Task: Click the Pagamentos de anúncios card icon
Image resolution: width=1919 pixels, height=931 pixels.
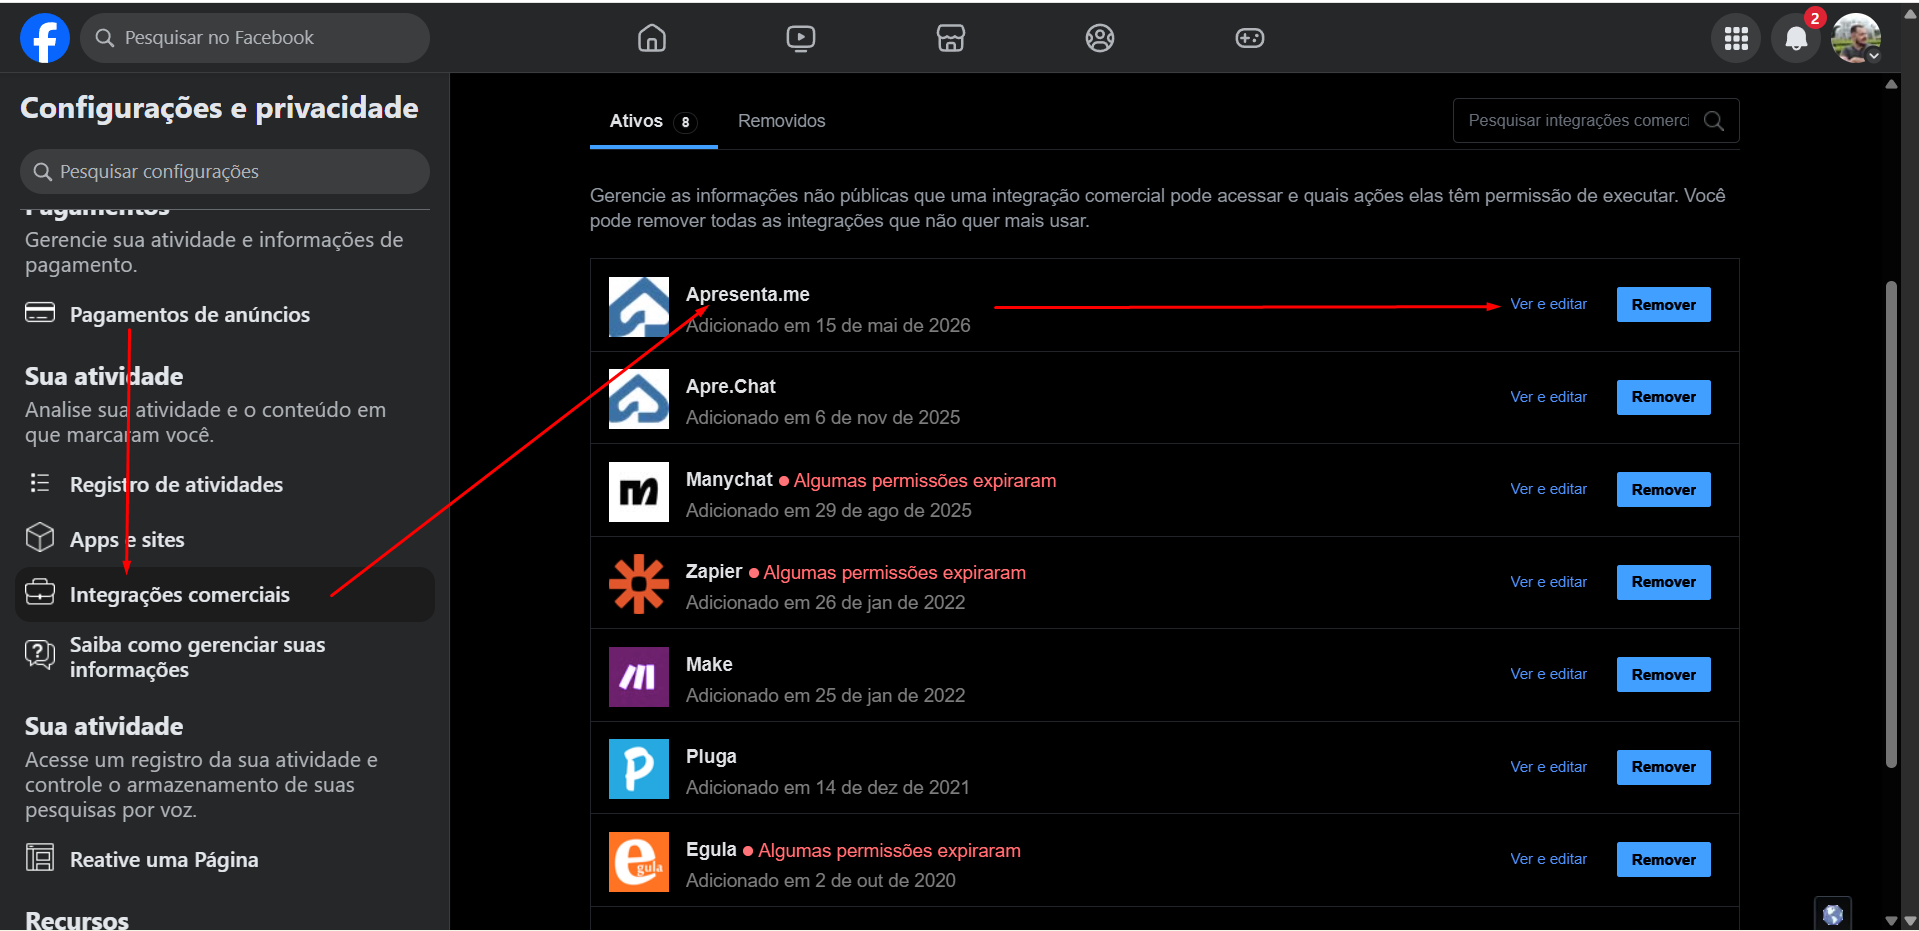Action: (40, 313)
